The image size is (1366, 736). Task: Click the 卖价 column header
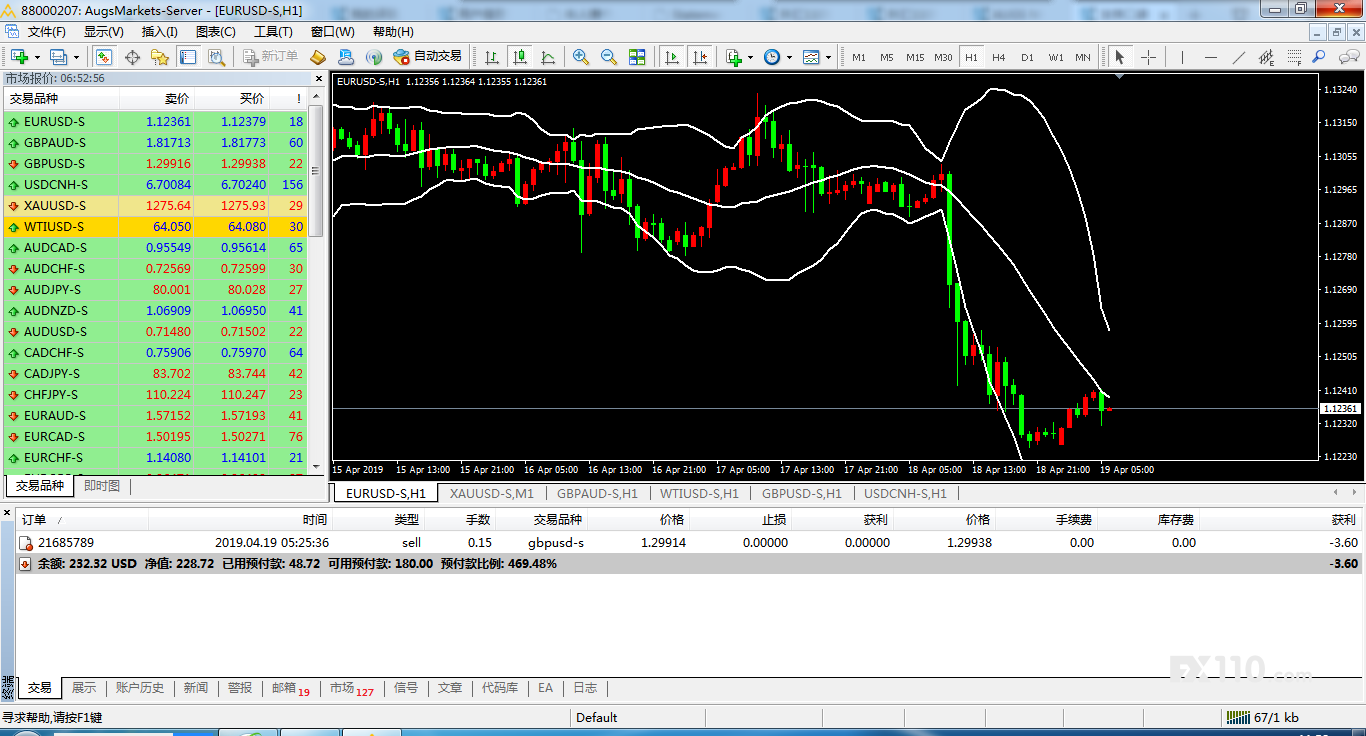[176, 99]
